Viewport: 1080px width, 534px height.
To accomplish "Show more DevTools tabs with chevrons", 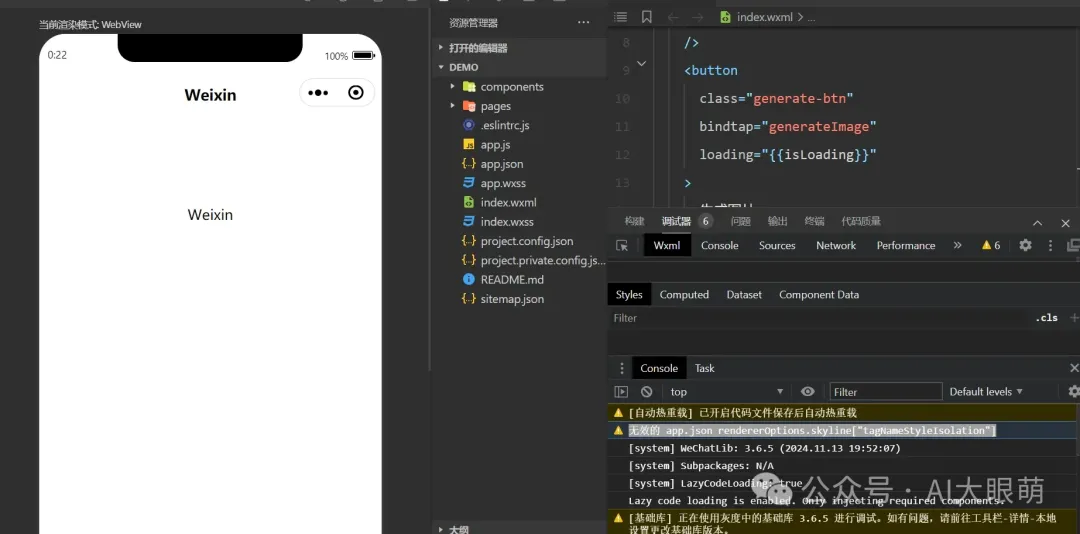I will tap(957, 245).
